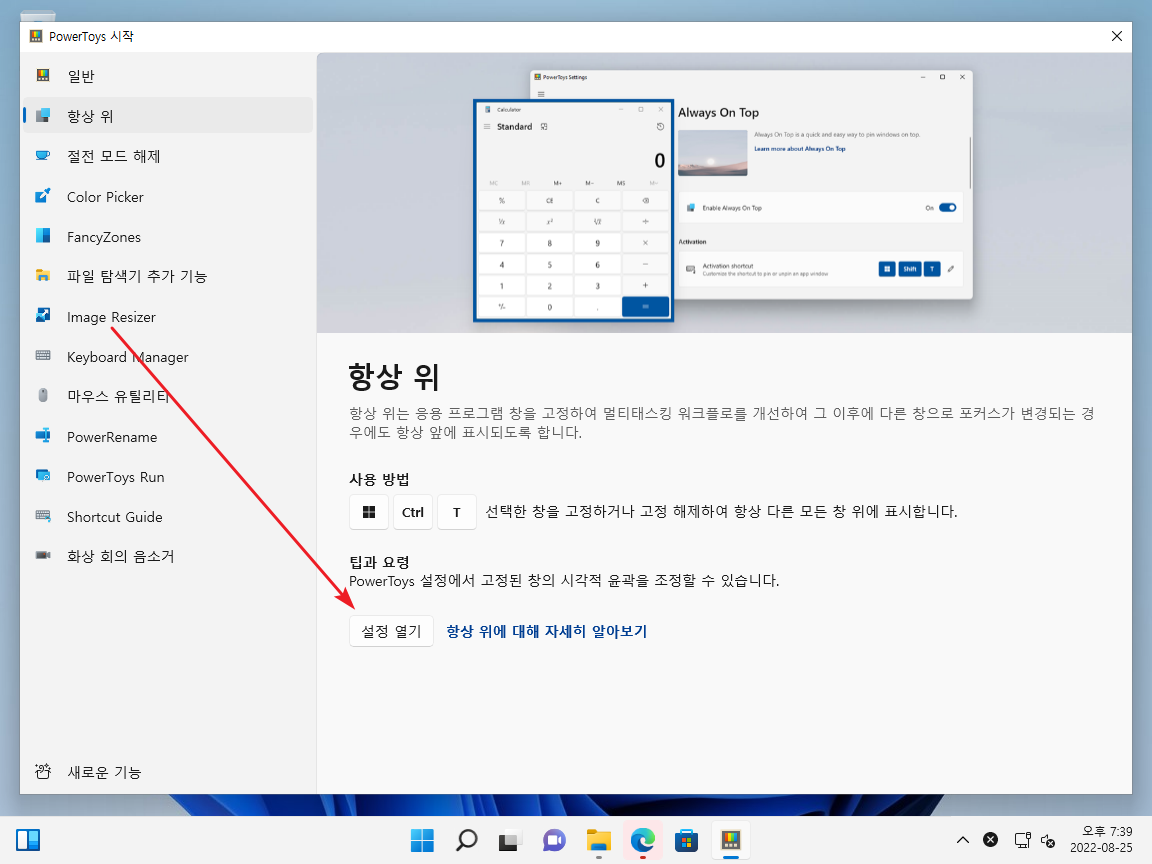Click the Ctrl key badge
The width and height of the screenshot is (1152, 864).
pos(413,512)
